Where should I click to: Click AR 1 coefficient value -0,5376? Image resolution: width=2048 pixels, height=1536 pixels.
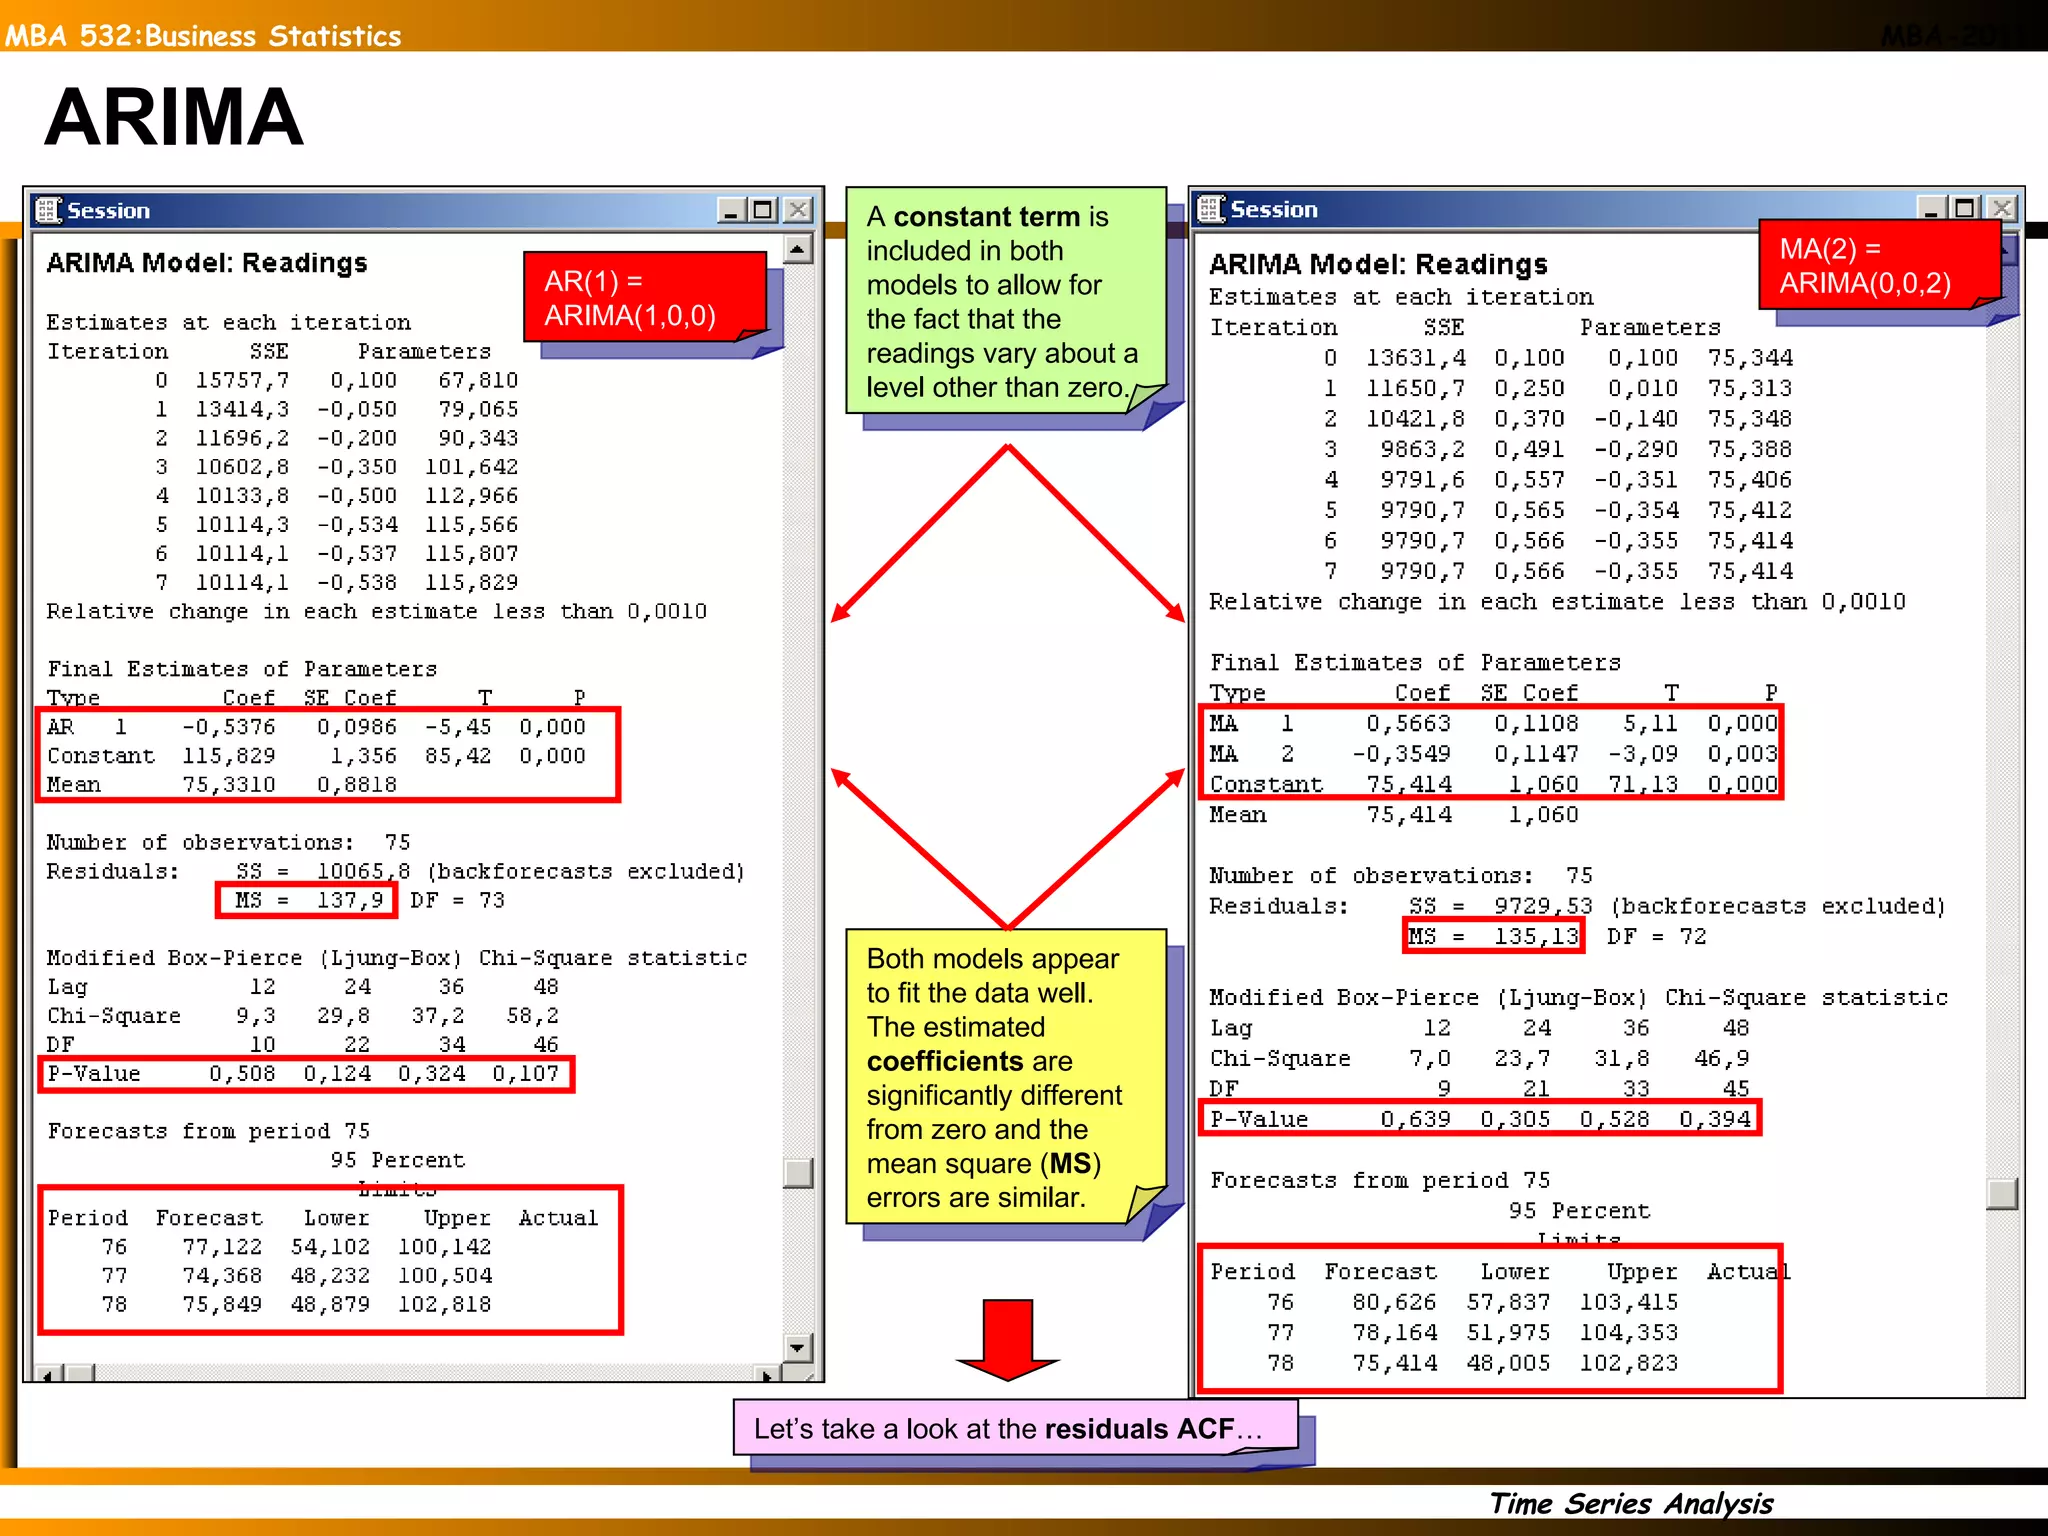click(x=228, y=727)
